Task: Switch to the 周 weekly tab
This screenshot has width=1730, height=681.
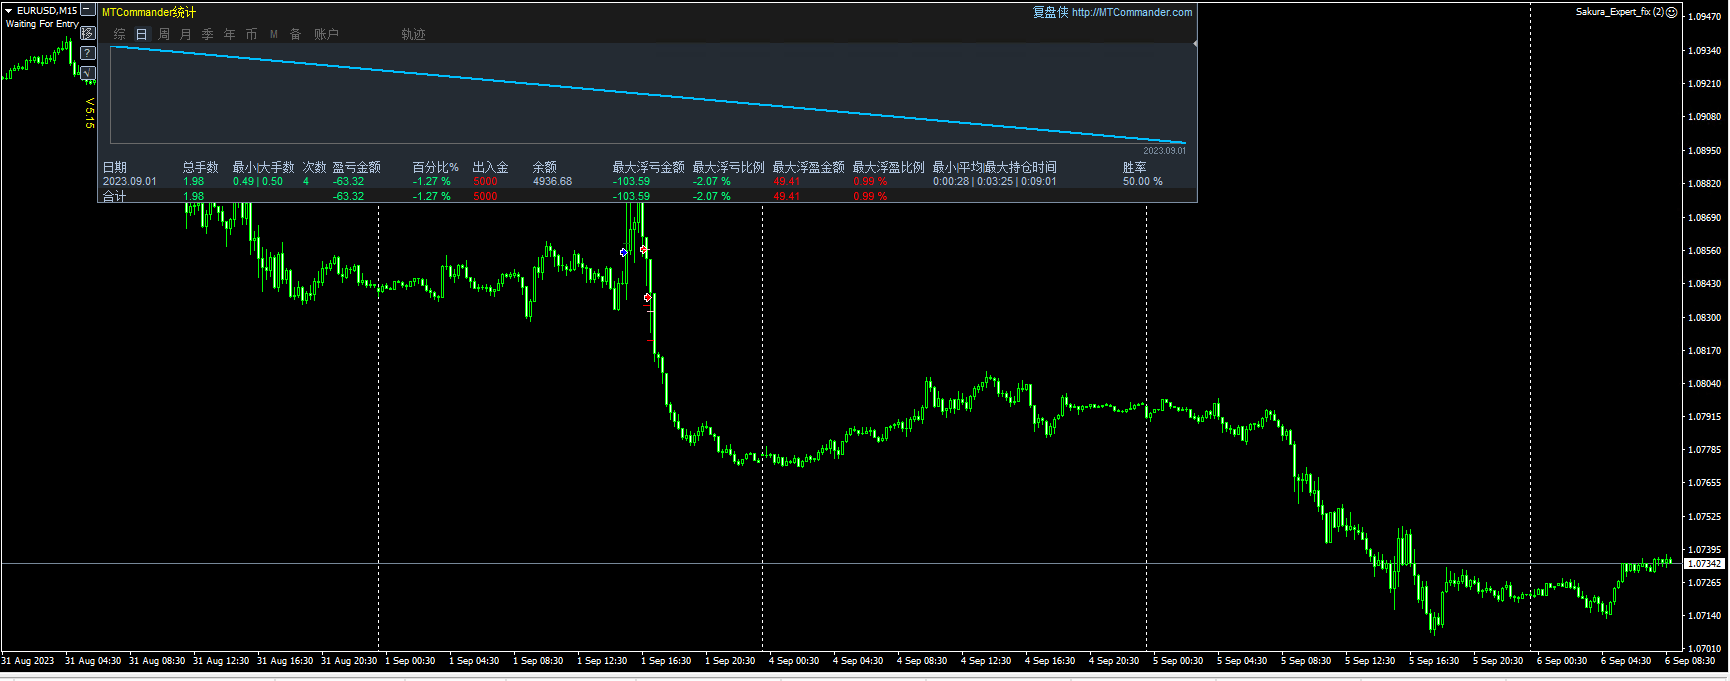Action: pos(164,34)
